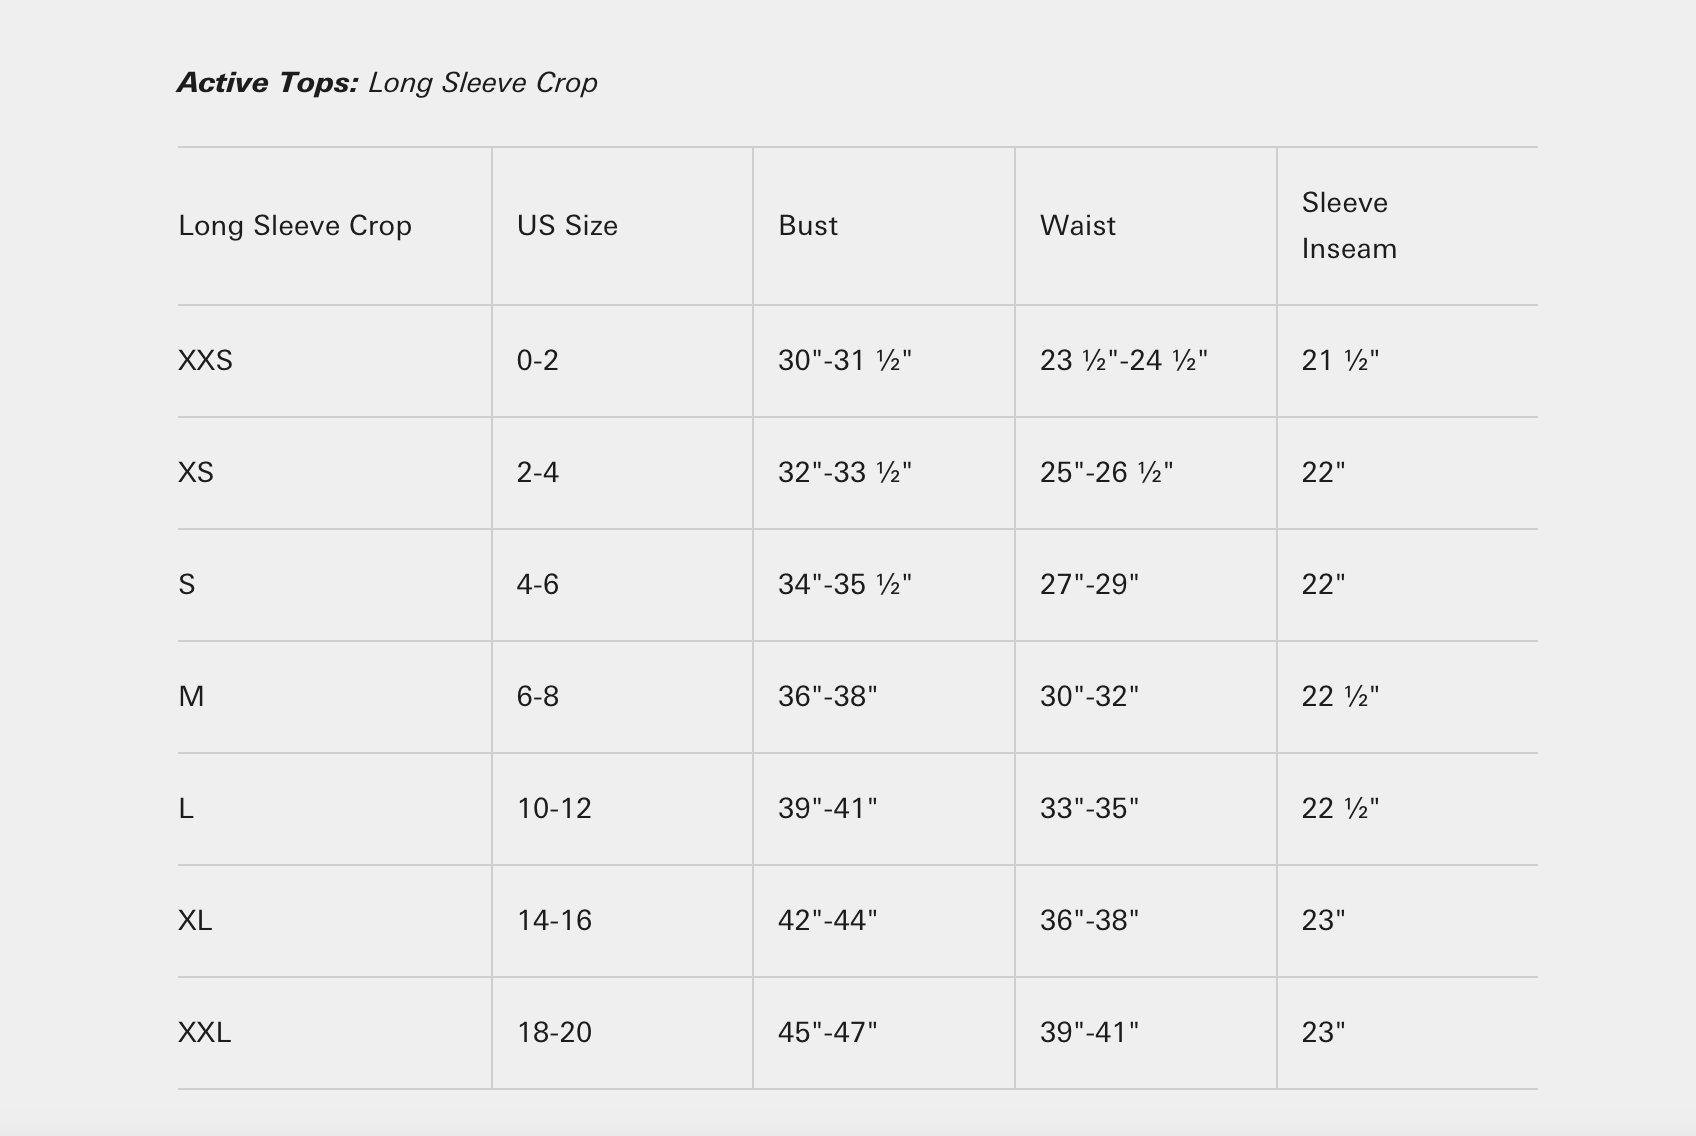This screenshot has width=1696, height=1136.
Task: Click the "US Size" column header
Action: [x=567, y=226]
